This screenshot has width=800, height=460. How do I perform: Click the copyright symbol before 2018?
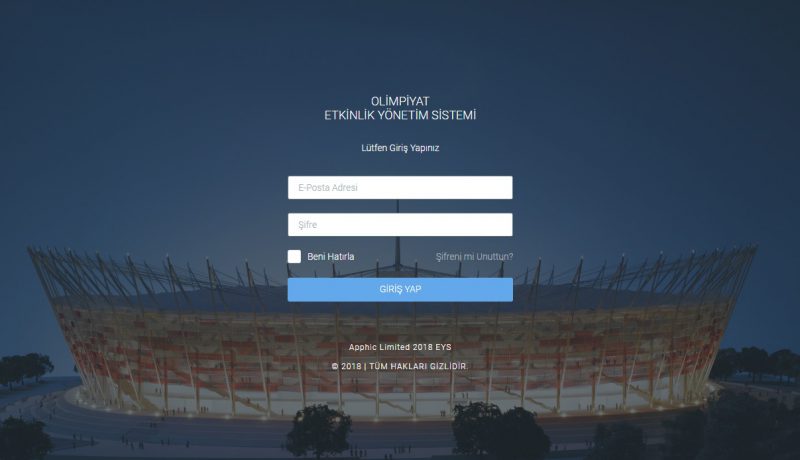tap(335, 366)
